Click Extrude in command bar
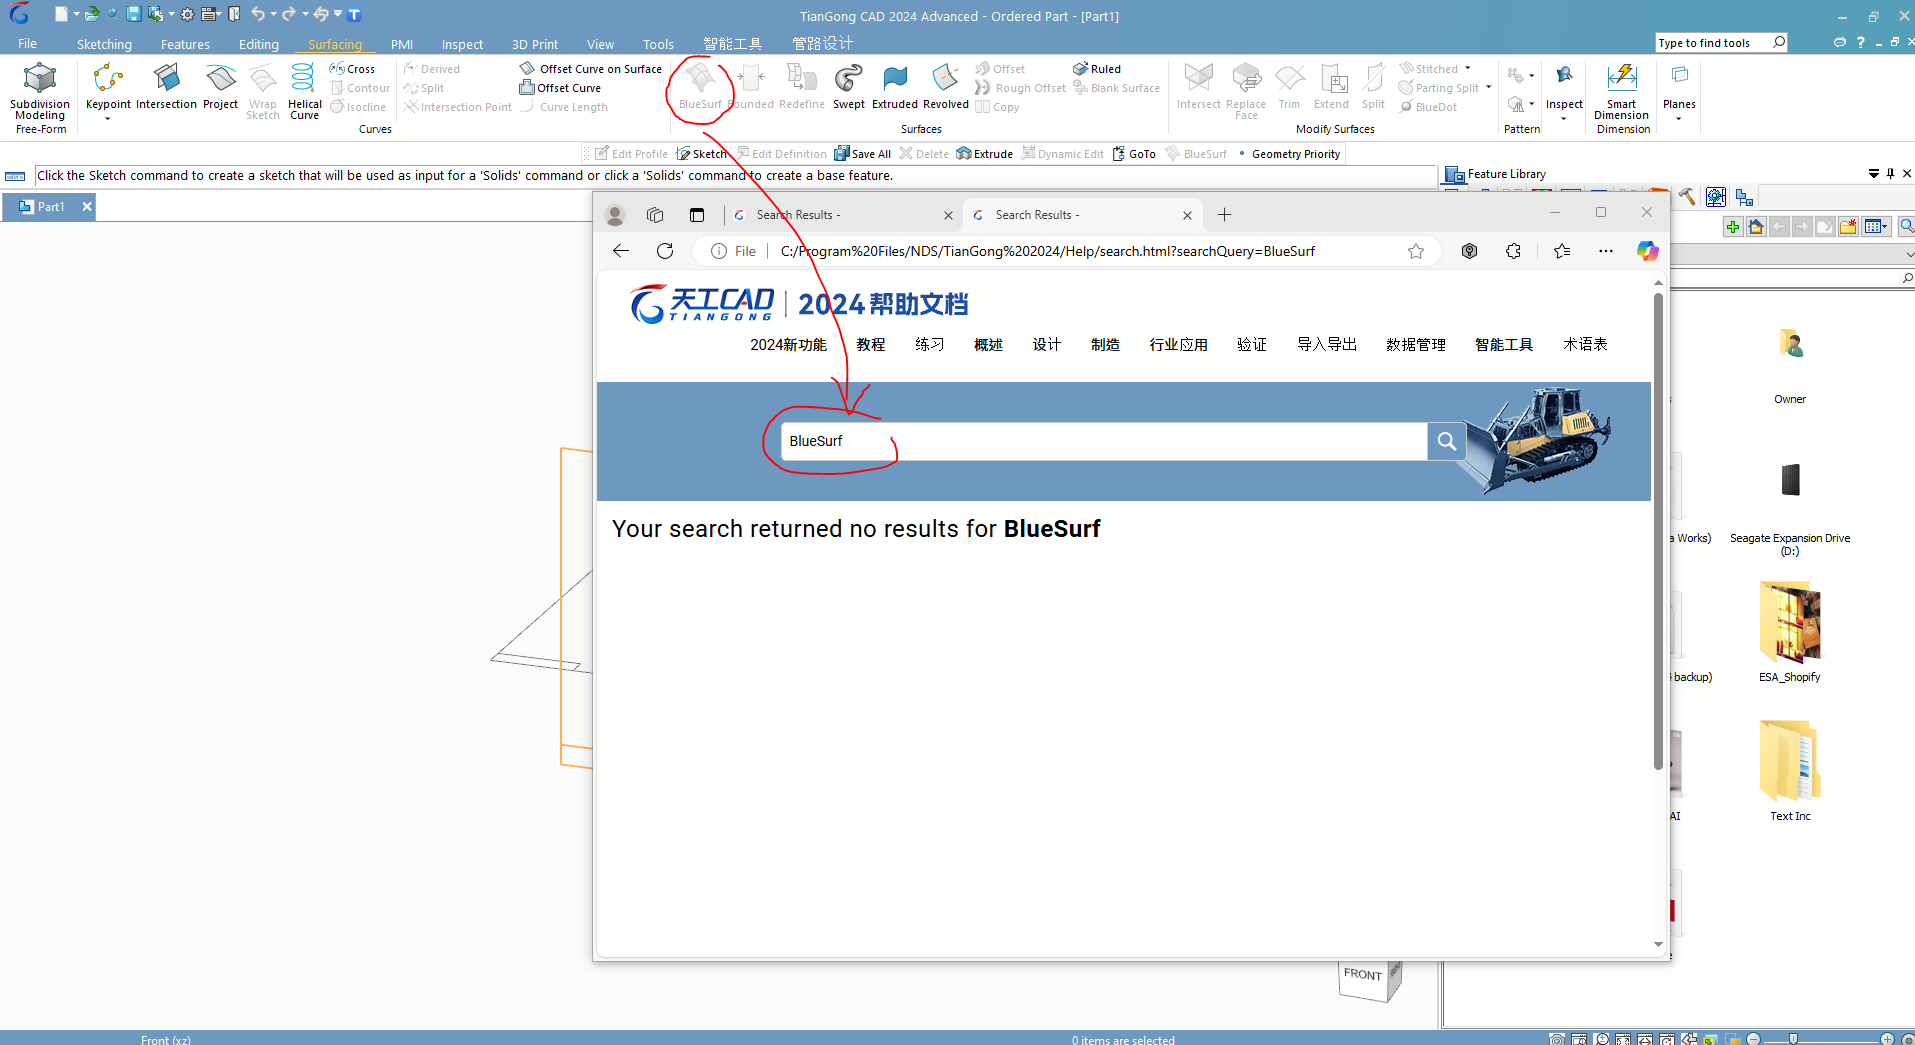 985,154
